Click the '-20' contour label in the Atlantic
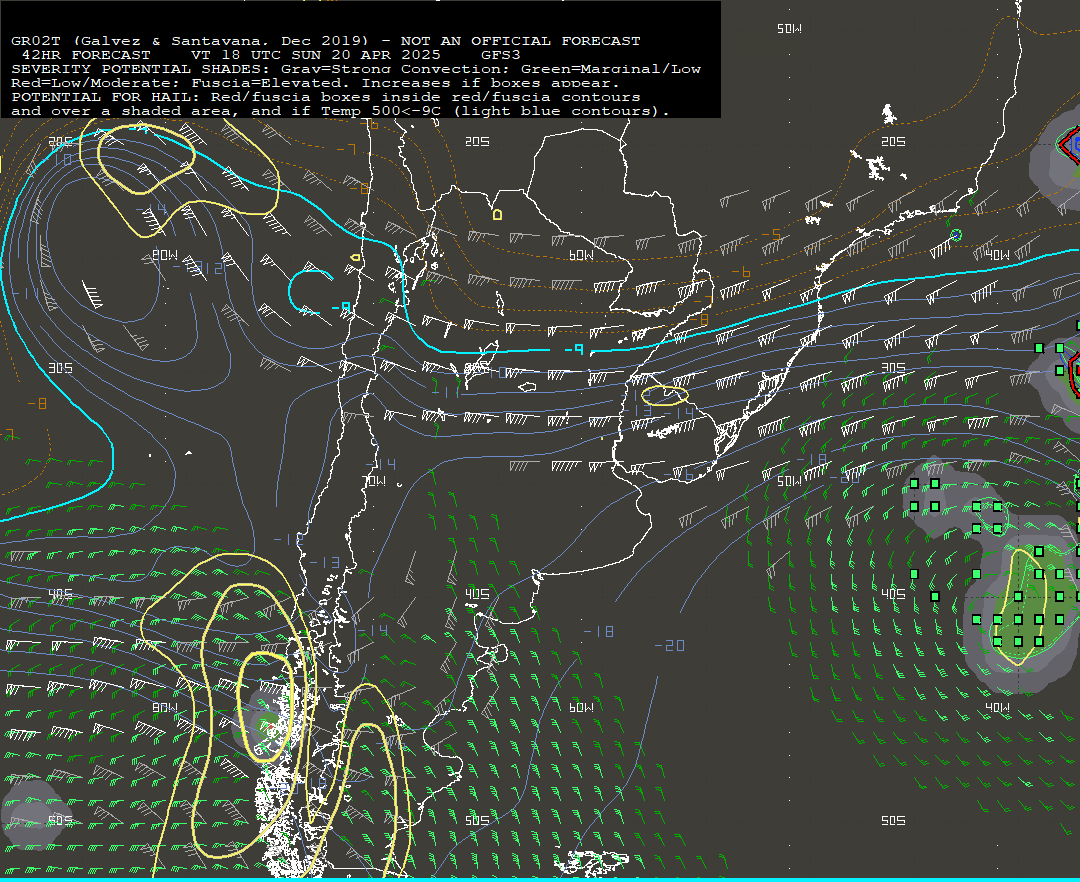The height and width of the screenshot is (882, 1080). 669,645
